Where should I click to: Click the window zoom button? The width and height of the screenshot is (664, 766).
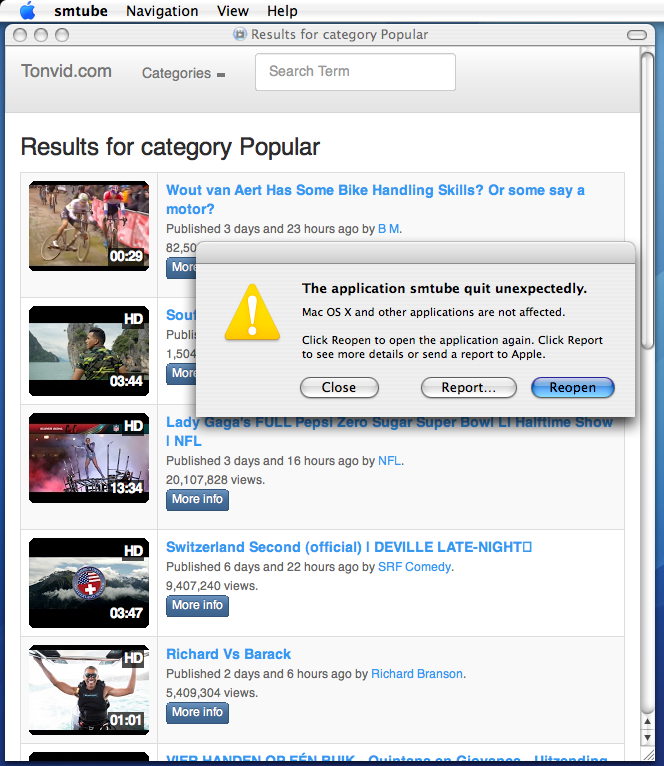click(62, 35)
